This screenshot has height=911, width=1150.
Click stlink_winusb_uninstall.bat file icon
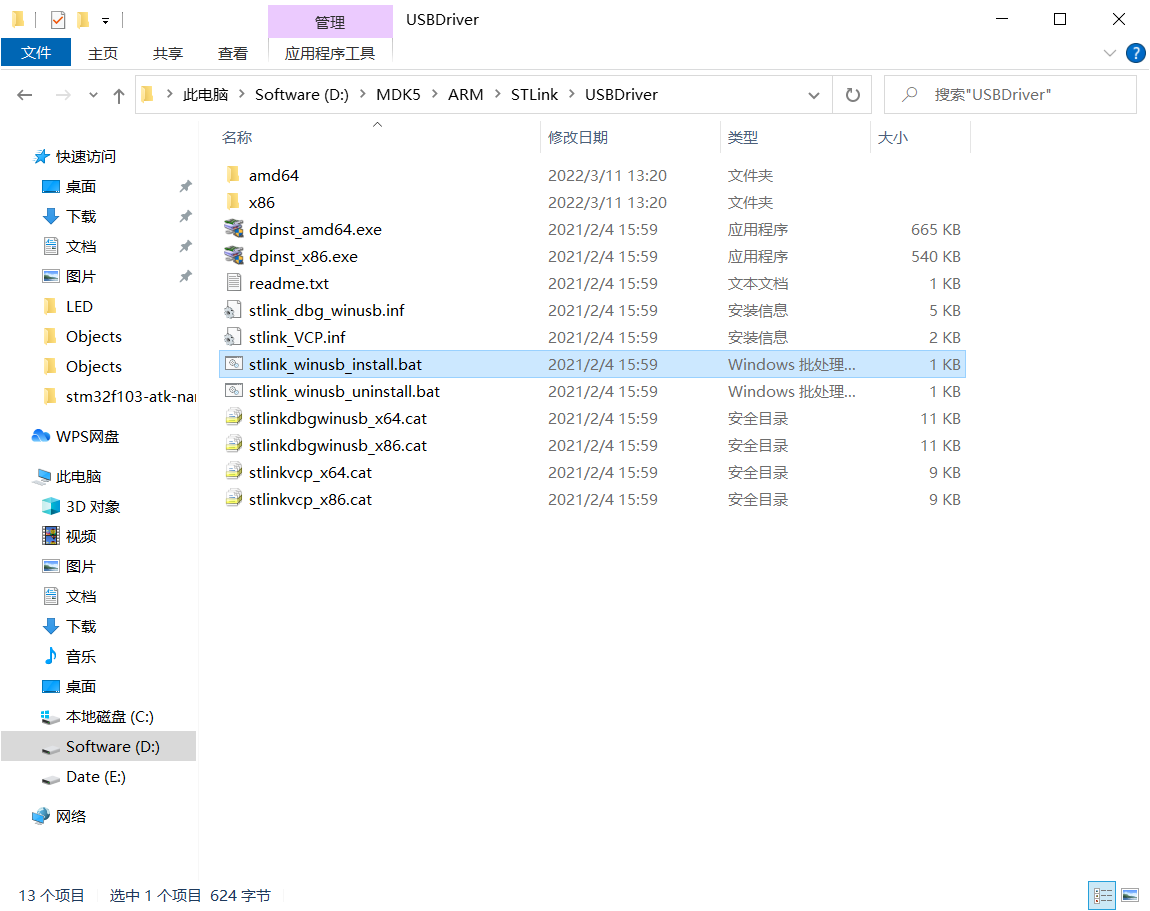pos(233,392)
